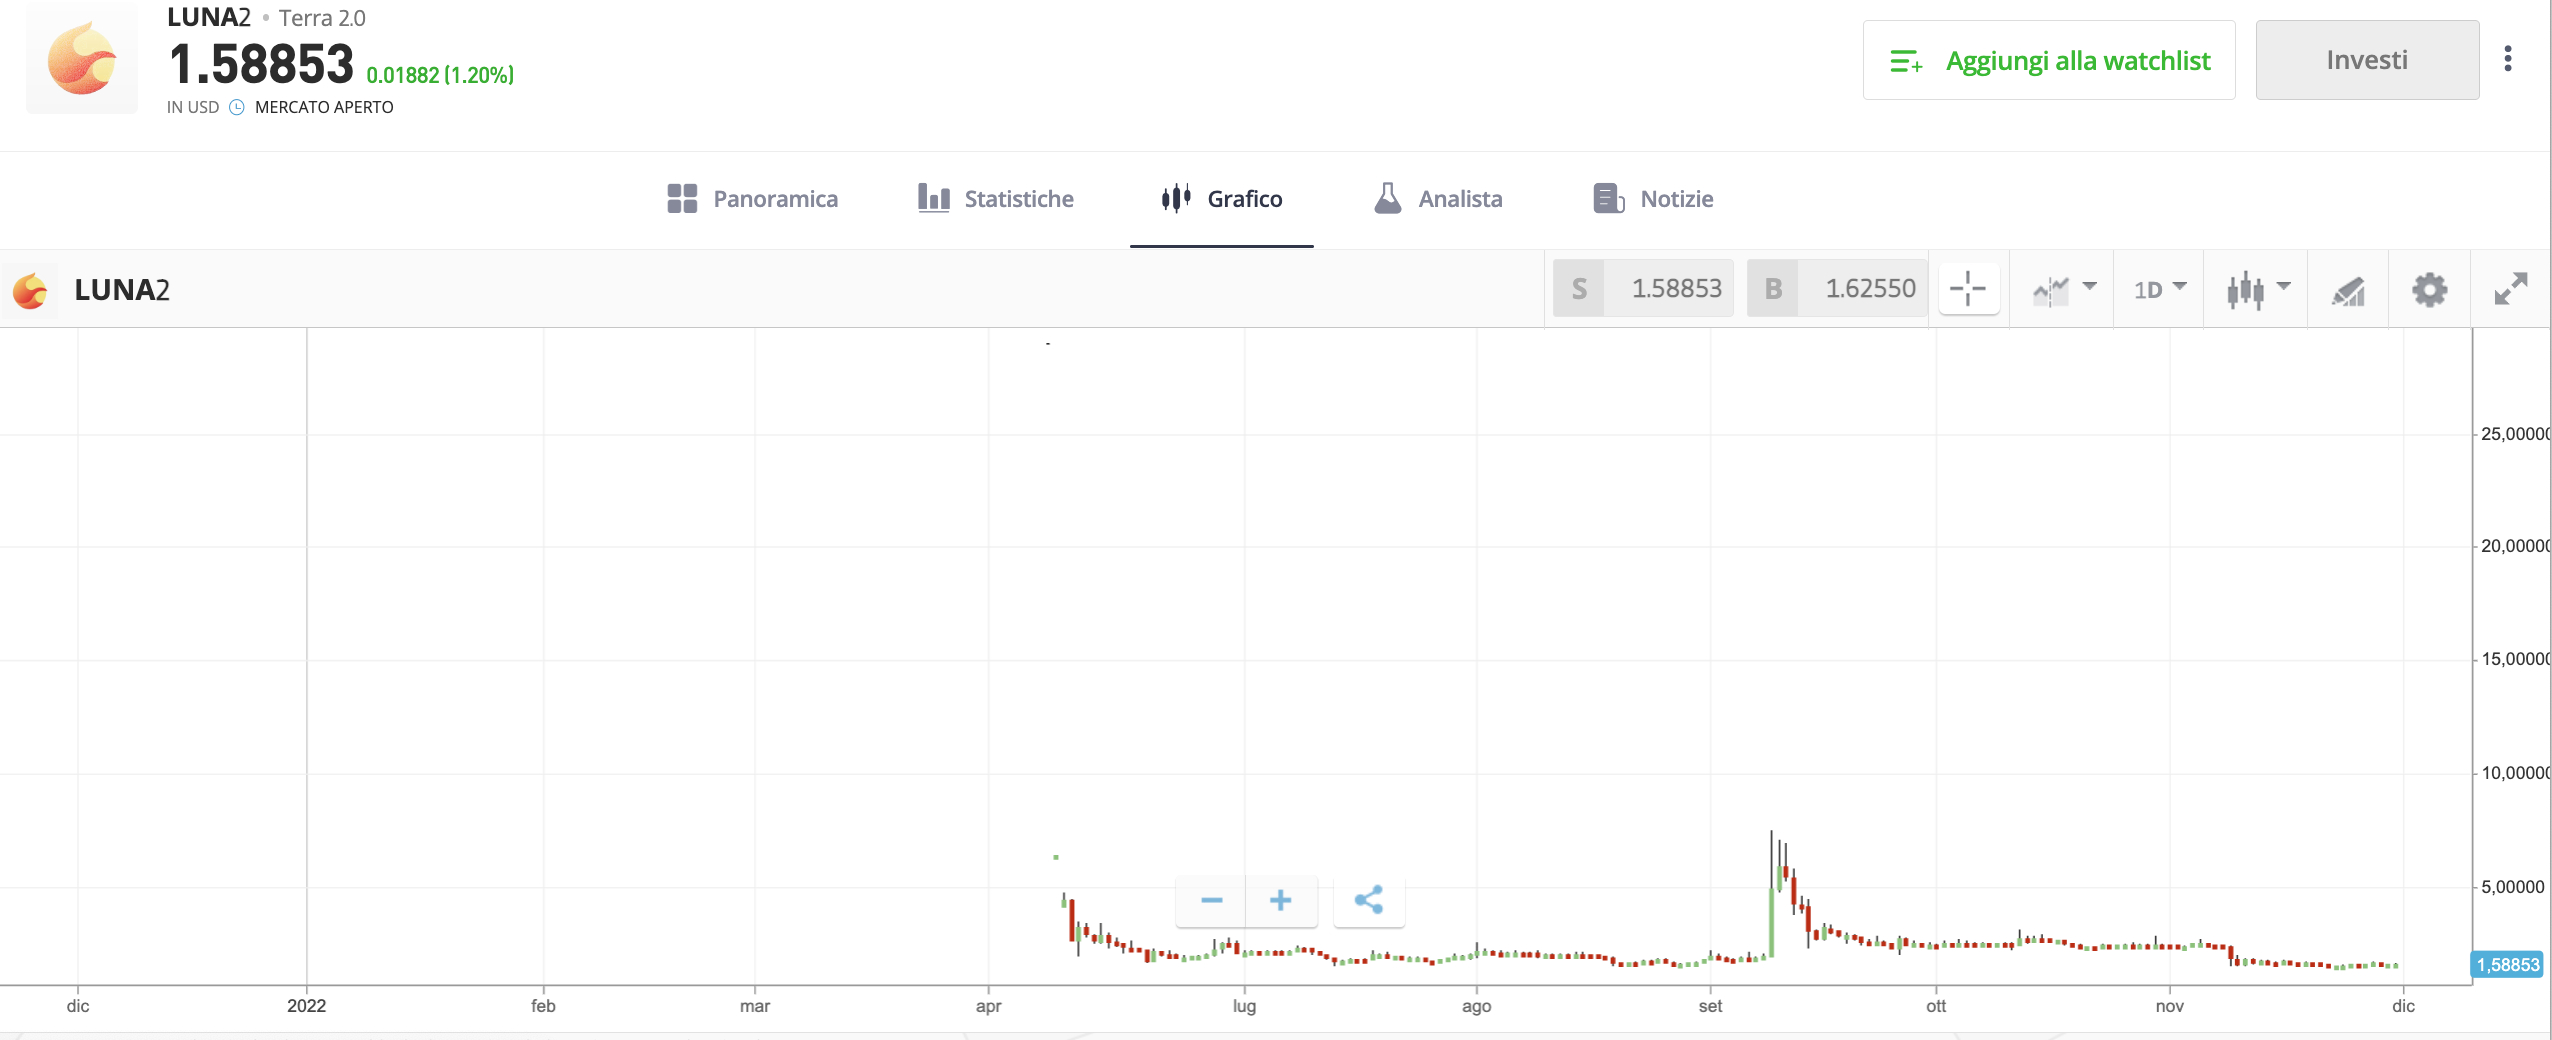The height and width of the screenshot is (1040, 2552).
Task: Click the September spike candle
Action: tap(1772, 895)
